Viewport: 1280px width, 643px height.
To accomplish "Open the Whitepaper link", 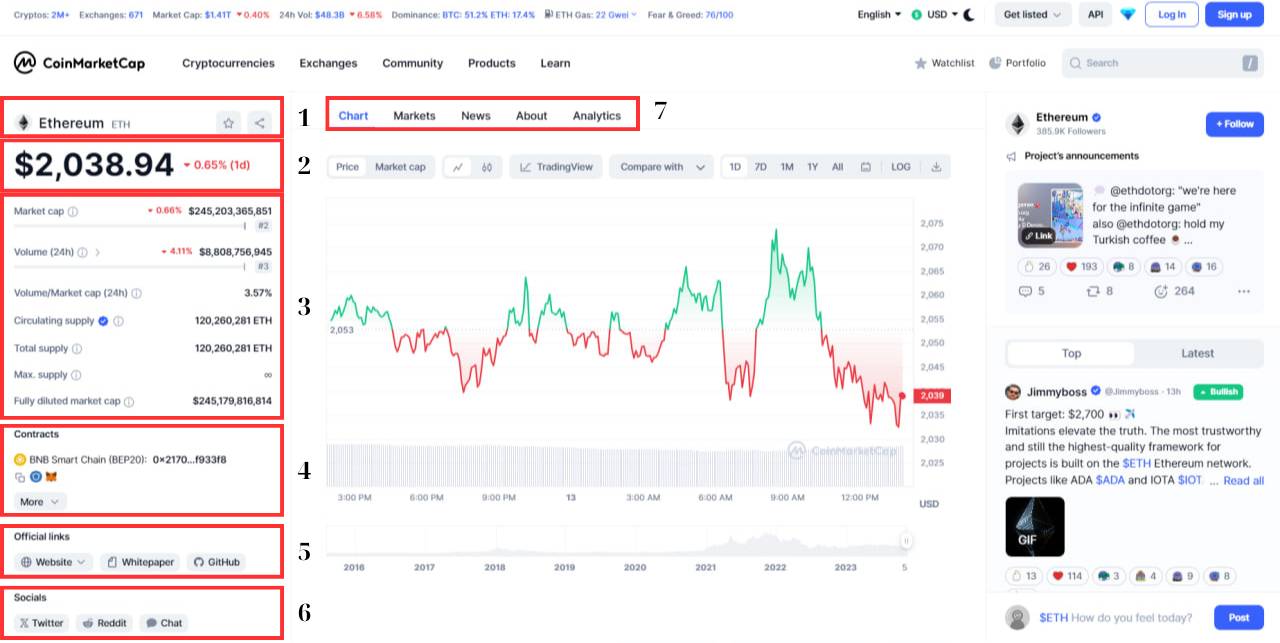I will point(141,562).
